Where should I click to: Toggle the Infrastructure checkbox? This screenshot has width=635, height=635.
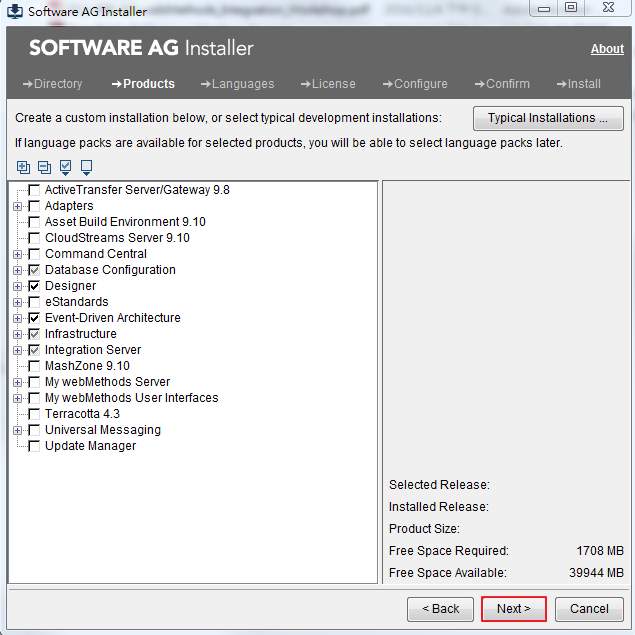pos(34,334)
